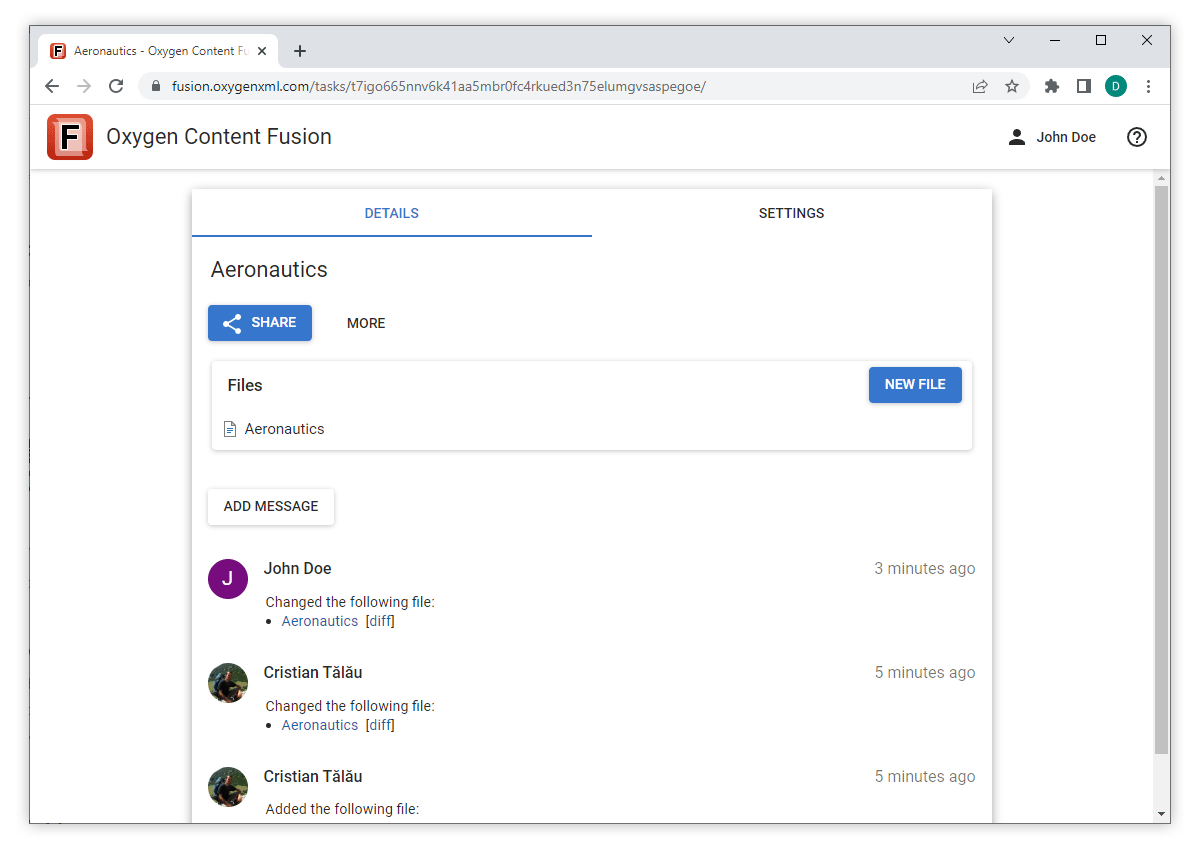Switch to the Settings tab
This screenshot has width=1200, height=850.
[792, 213]
